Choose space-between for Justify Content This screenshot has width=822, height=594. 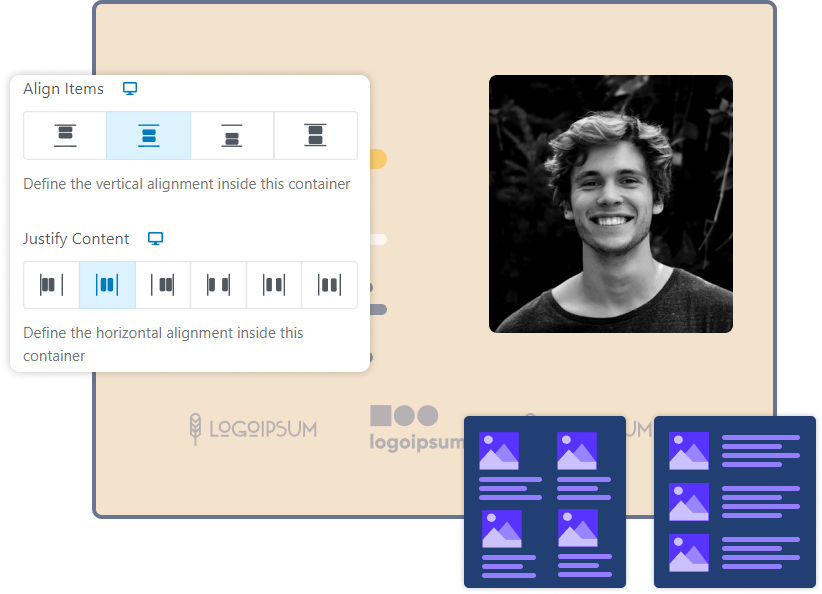click(x=218, y=285)
